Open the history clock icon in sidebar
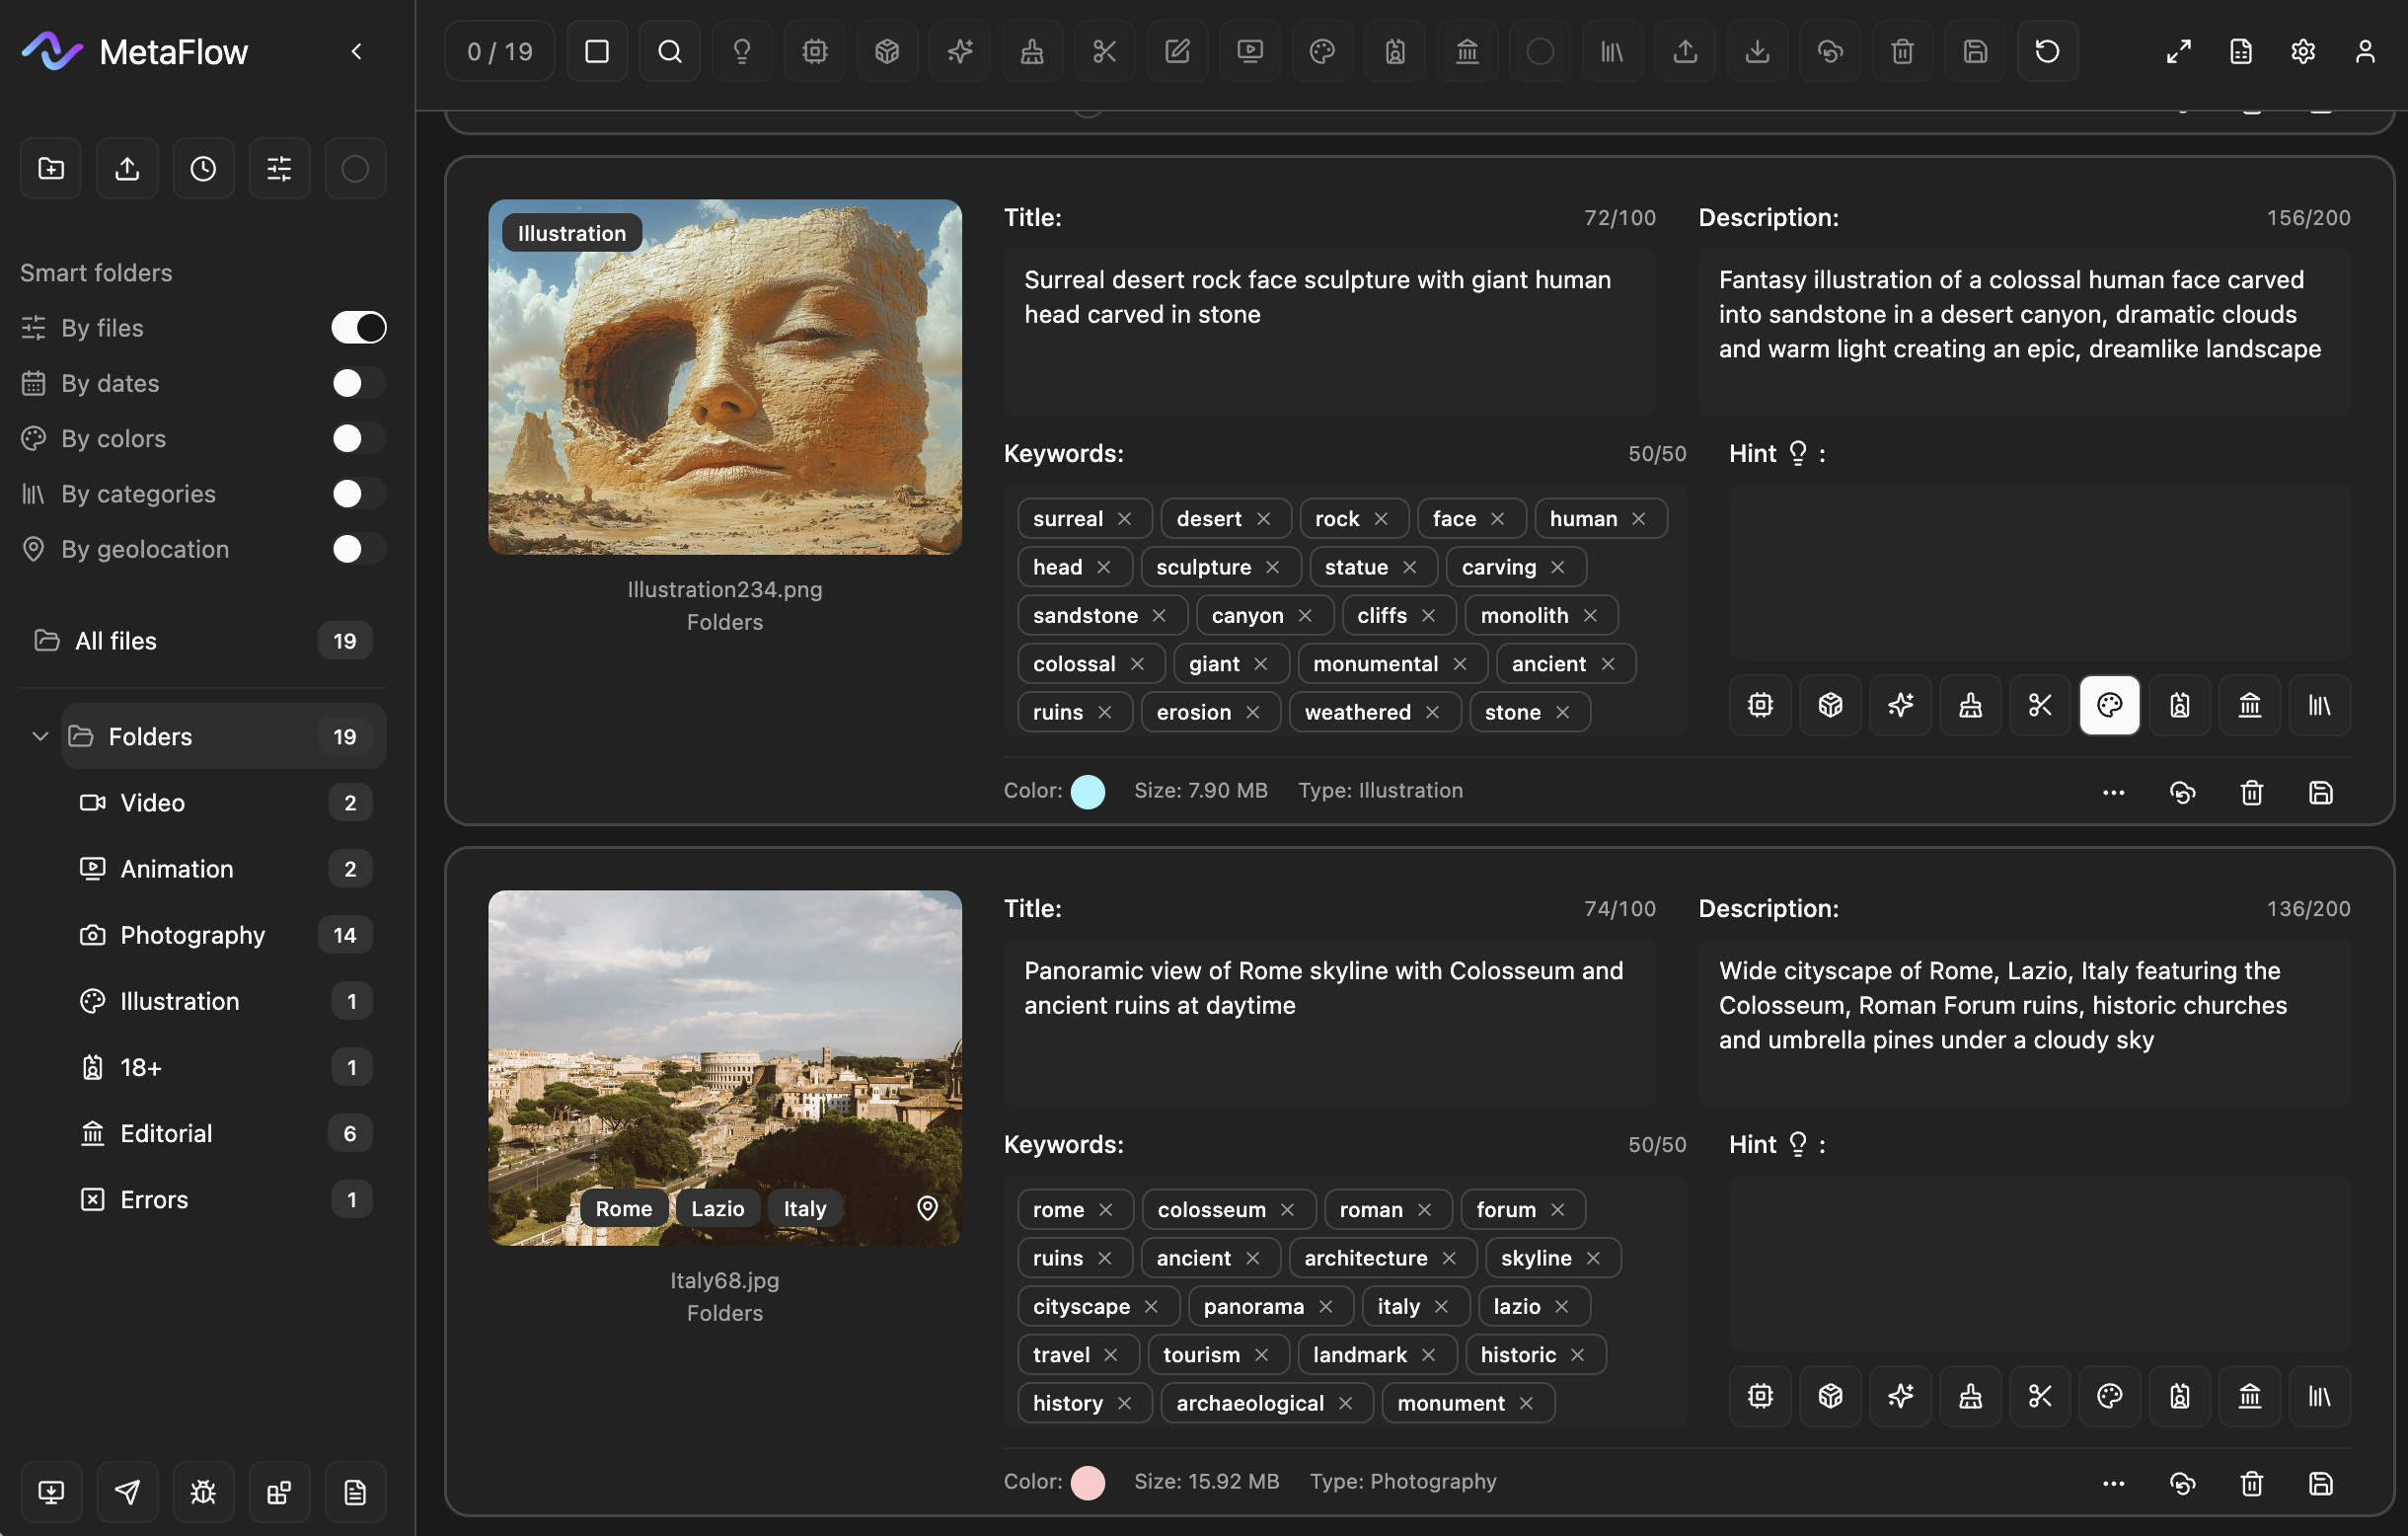The image size is (2408, 1536). [203, 168]
